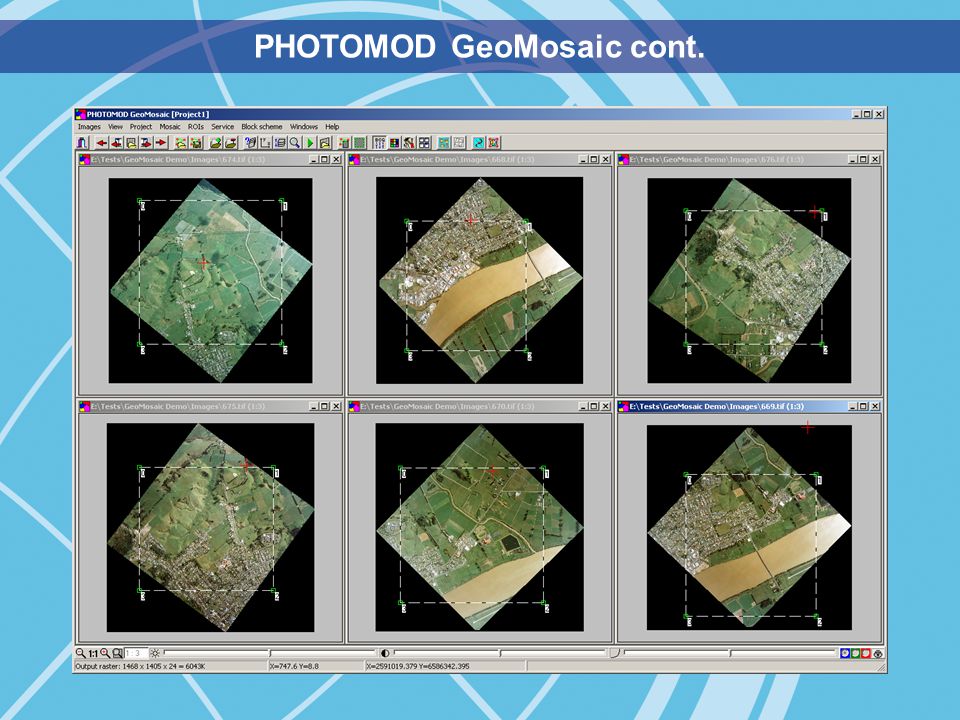960x720 pixels.
Task: Adjust the brightness slider
Action: coord(270,653)
